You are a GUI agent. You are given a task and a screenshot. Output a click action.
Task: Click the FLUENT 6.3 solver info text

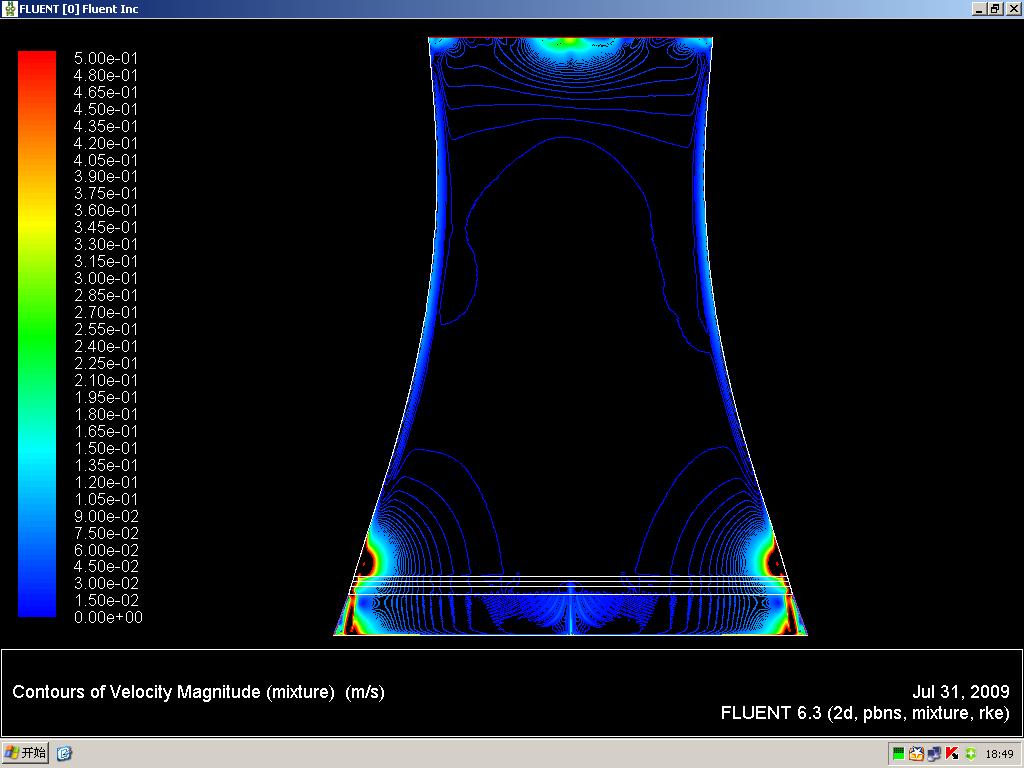tap(864, 713)
